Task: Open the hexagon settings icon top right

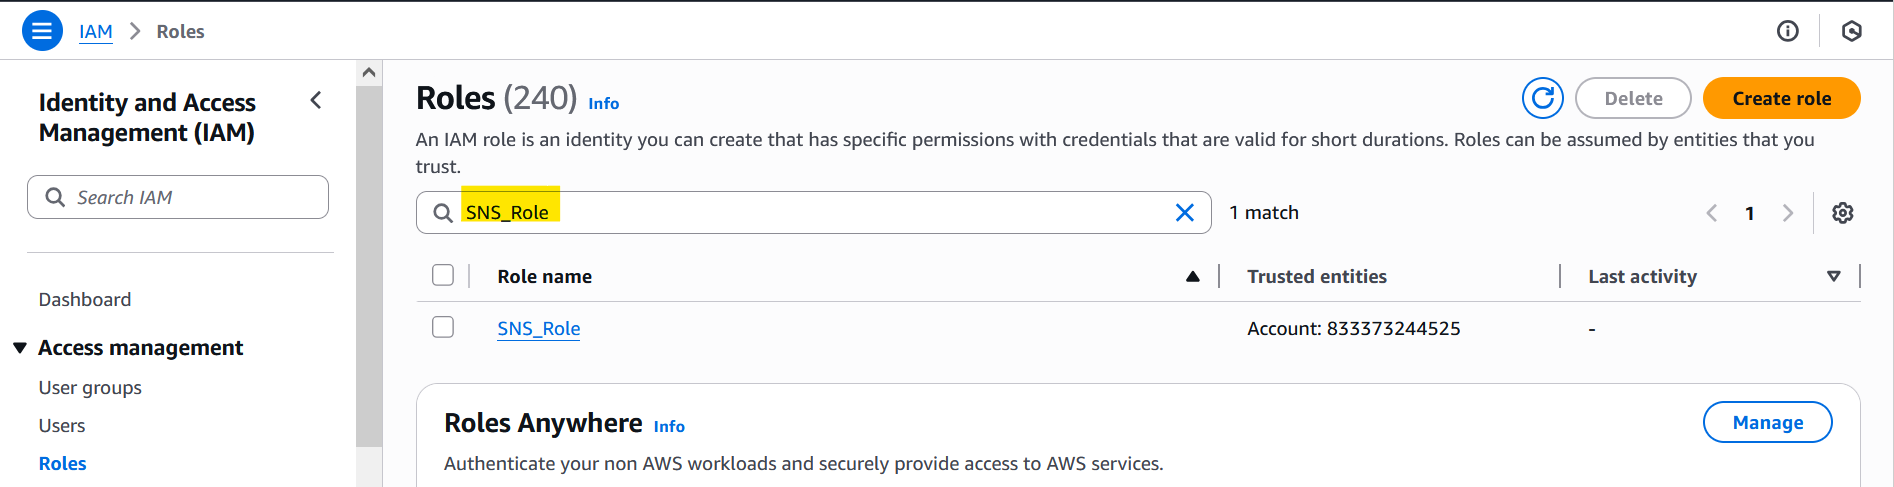Action: tap(1852, 31)
